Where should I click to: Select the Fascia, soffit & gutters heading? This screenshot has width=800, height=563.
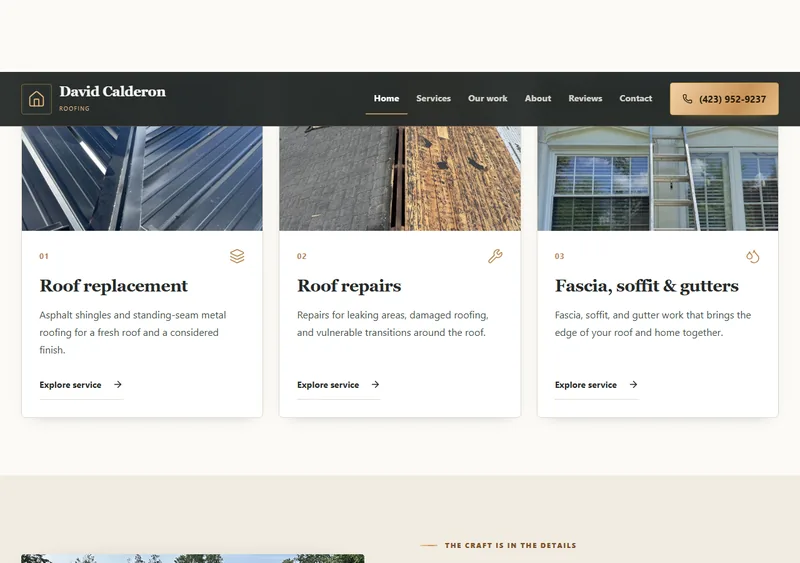pyautogui.click(x=646, y=286)
